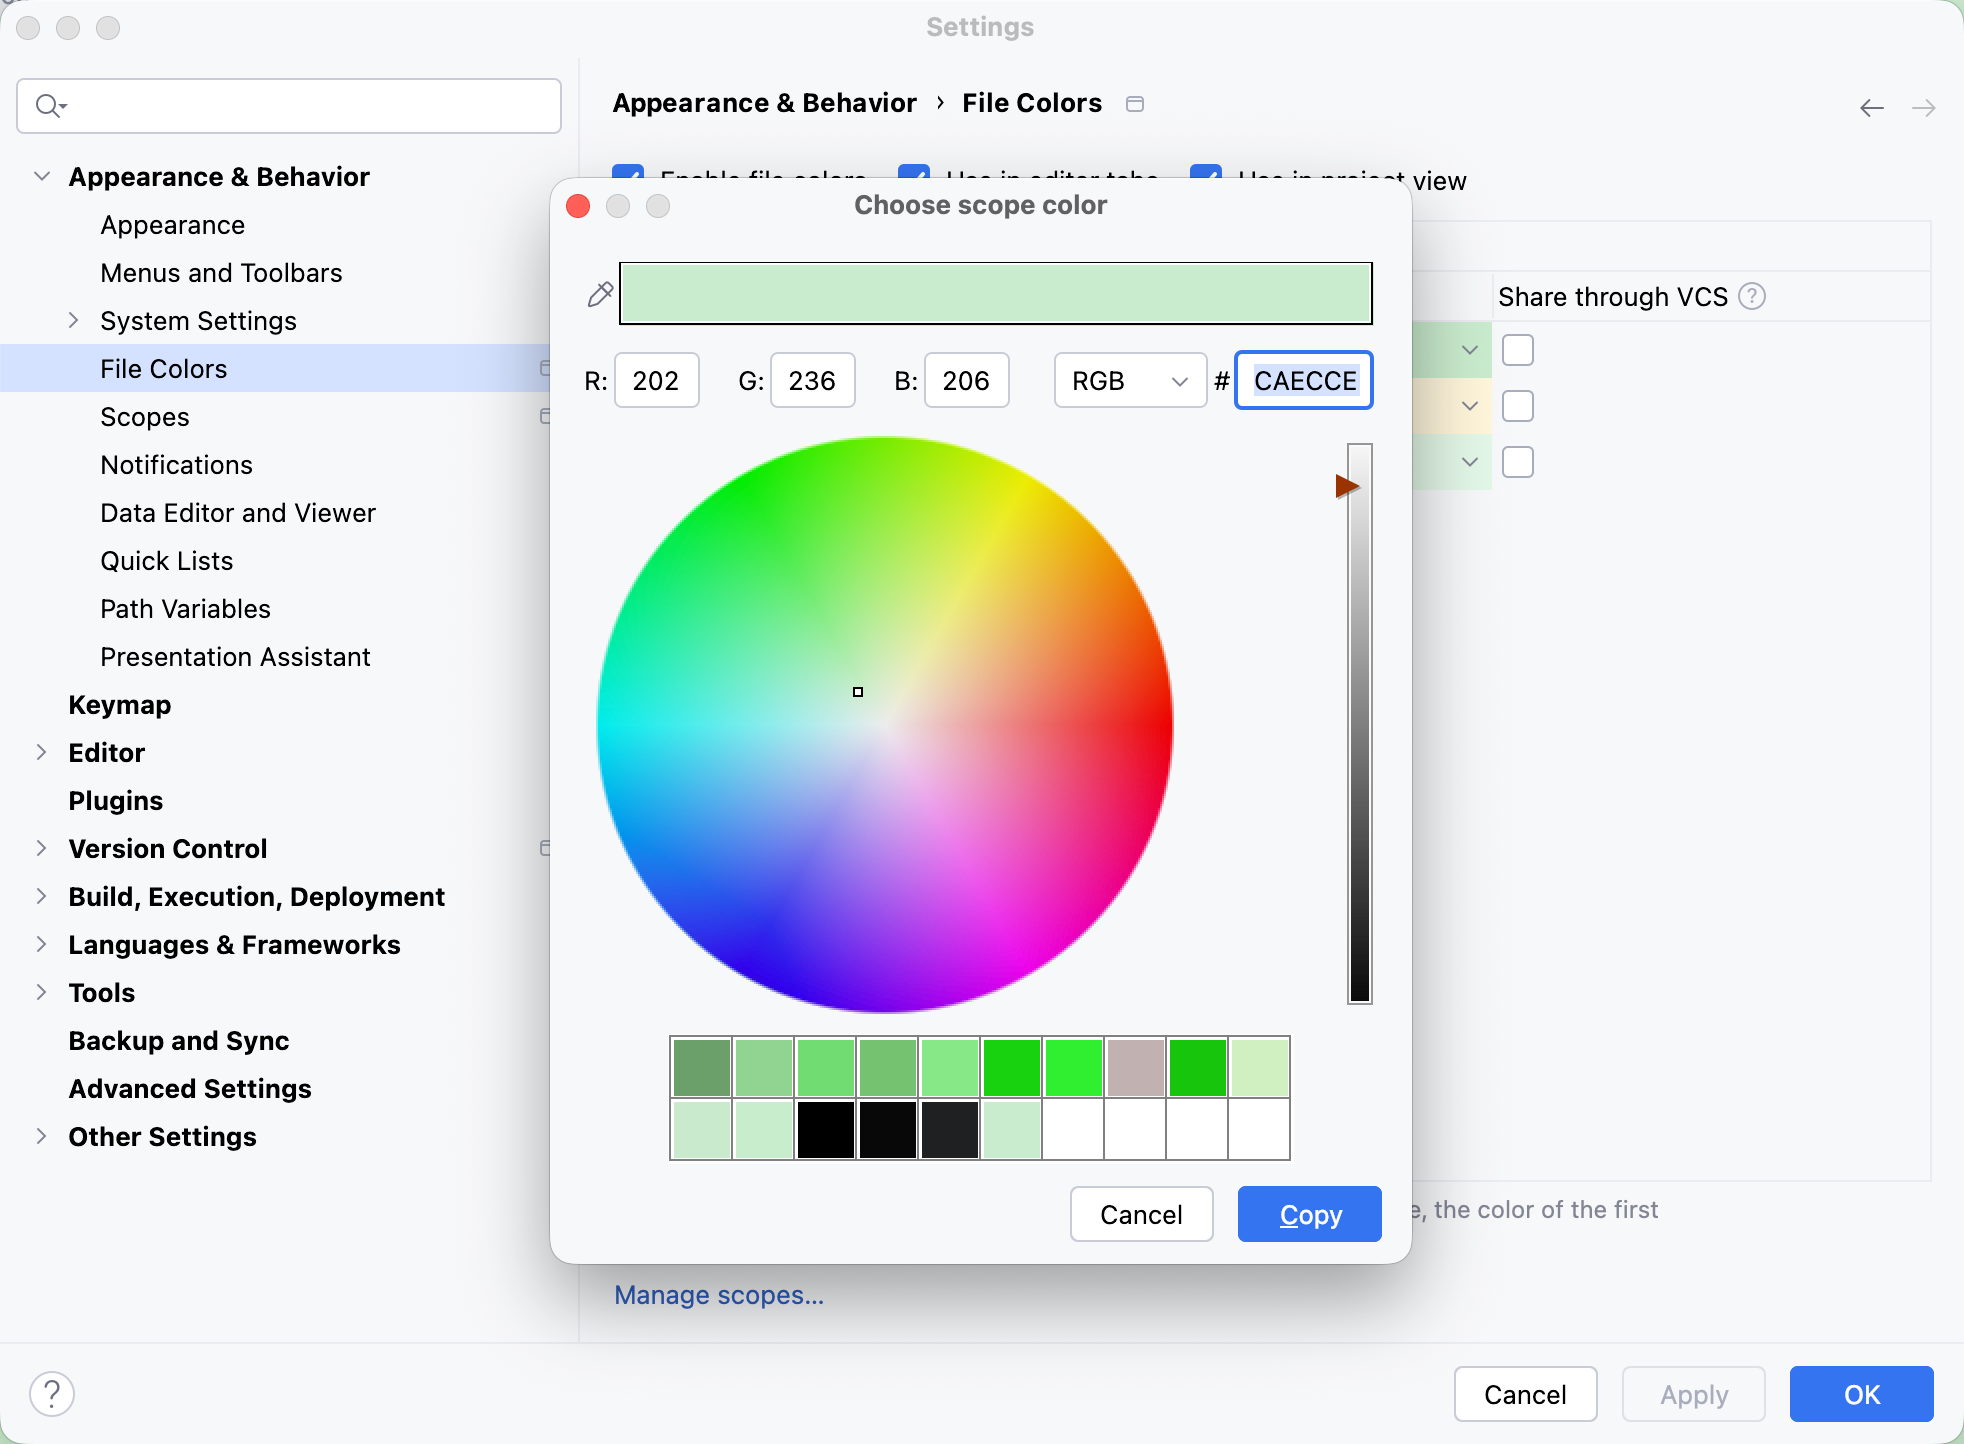
Task: Check the first Share through VCS checkbox
Action: pos(1517,350)
